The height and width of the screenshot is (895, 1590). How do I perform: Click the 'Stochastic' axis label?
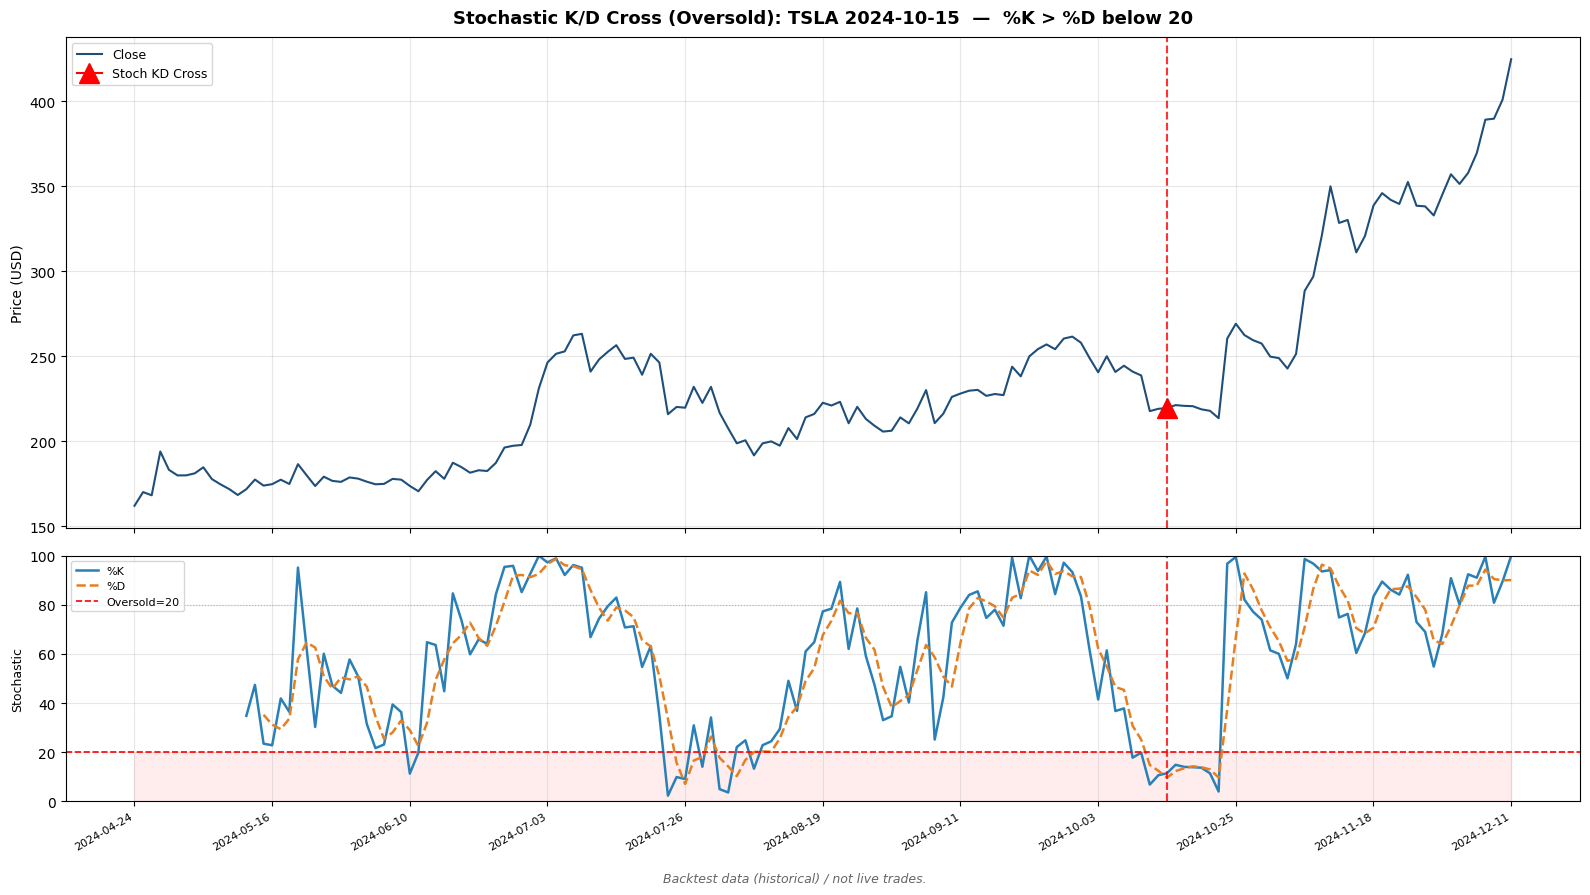coord(16,680)
